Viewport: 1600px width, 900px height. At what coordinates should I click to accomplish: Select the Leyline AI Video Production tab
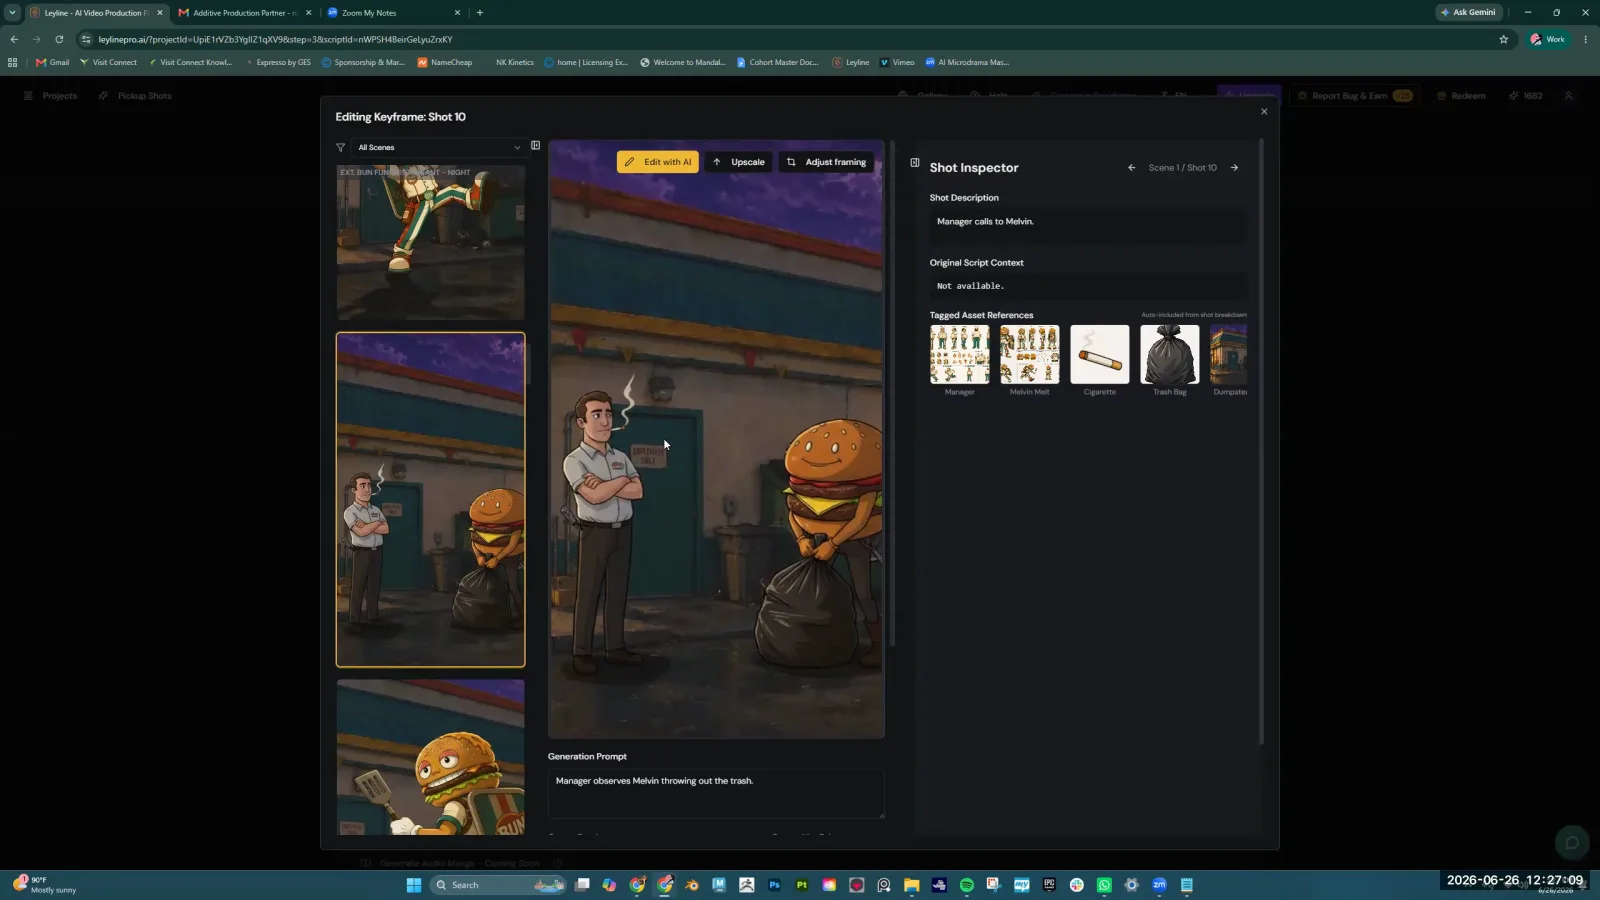[95, 13]
